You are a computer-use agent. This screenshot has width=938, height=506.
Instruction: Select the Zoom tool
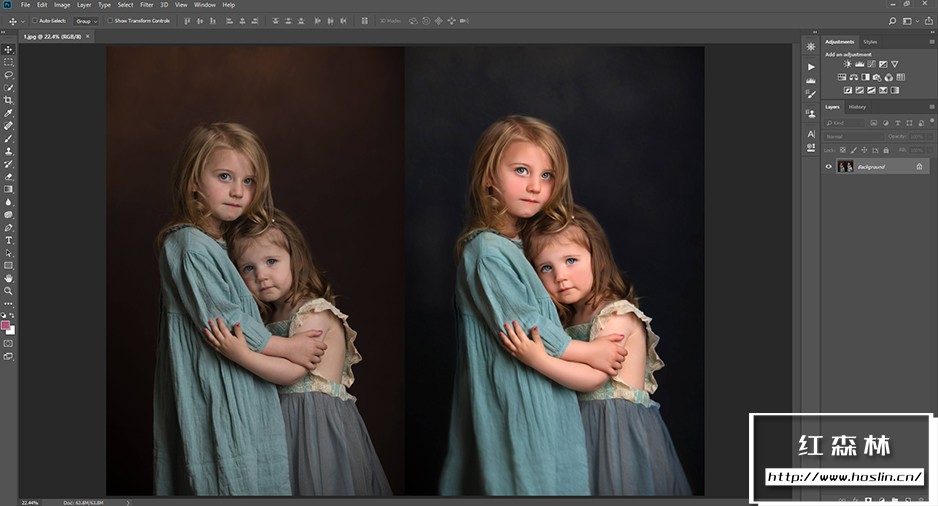(8, 291)
